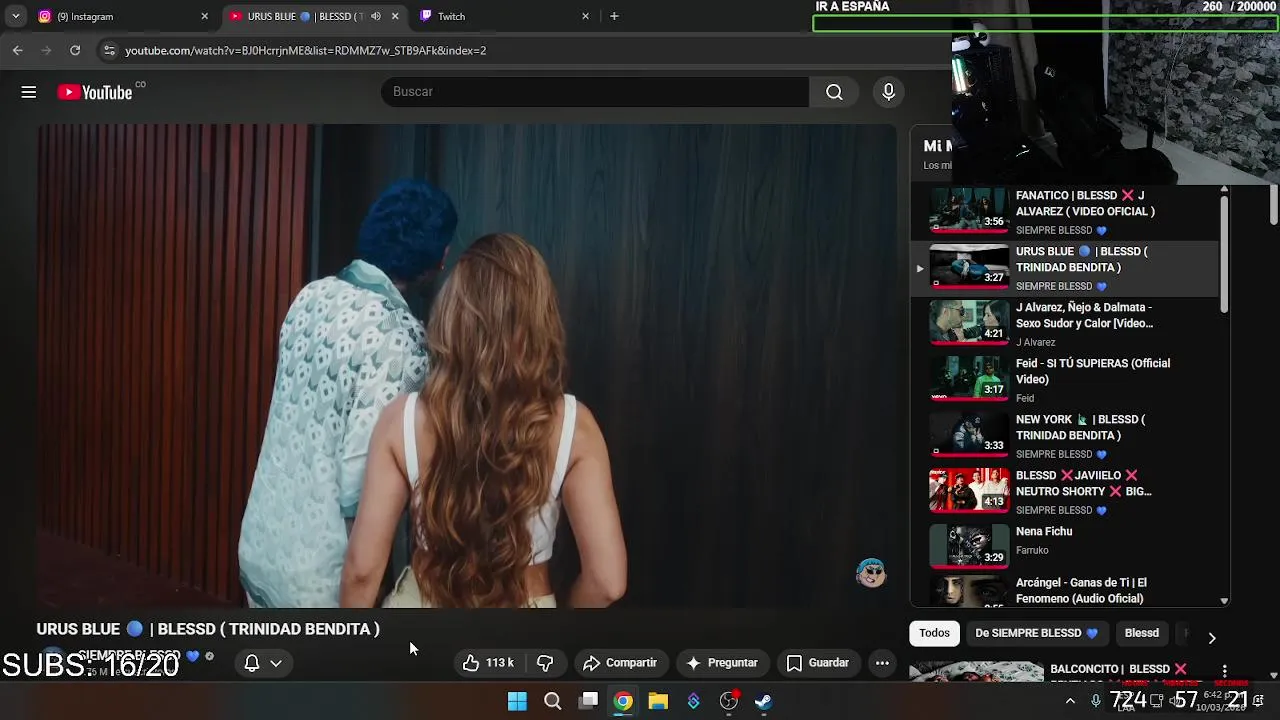
Task: Click the Preguntar button
Action: click(721, 663)
